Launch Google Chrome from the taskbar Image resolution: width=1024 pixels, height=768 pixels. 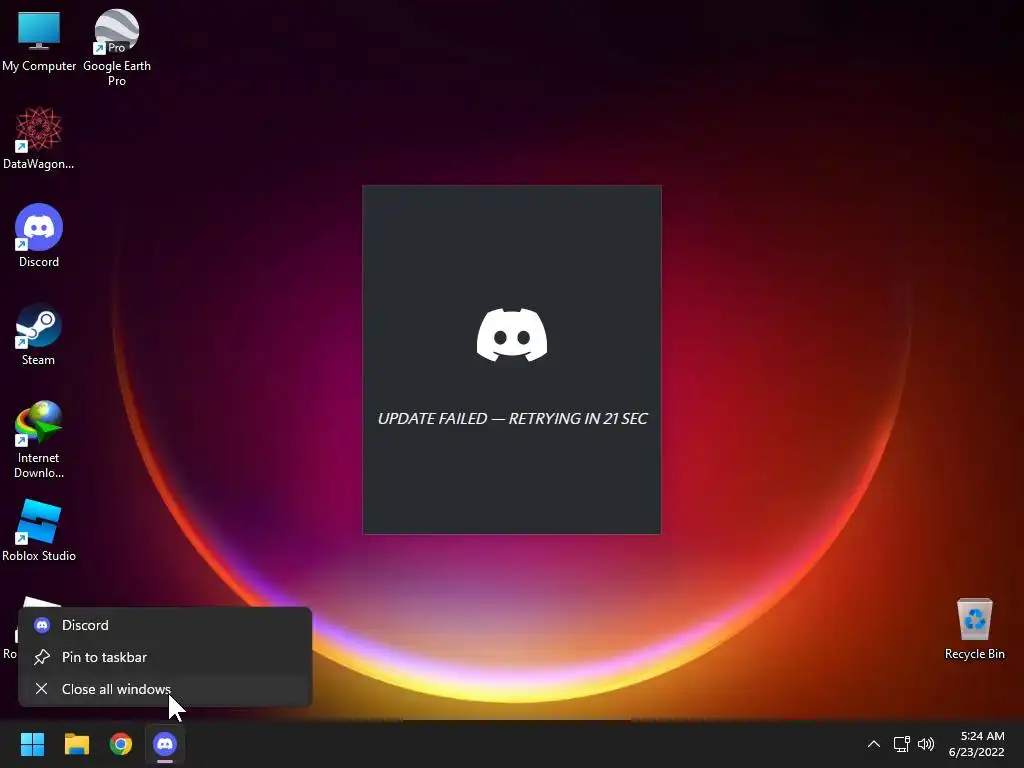click(x=121, y=744)
